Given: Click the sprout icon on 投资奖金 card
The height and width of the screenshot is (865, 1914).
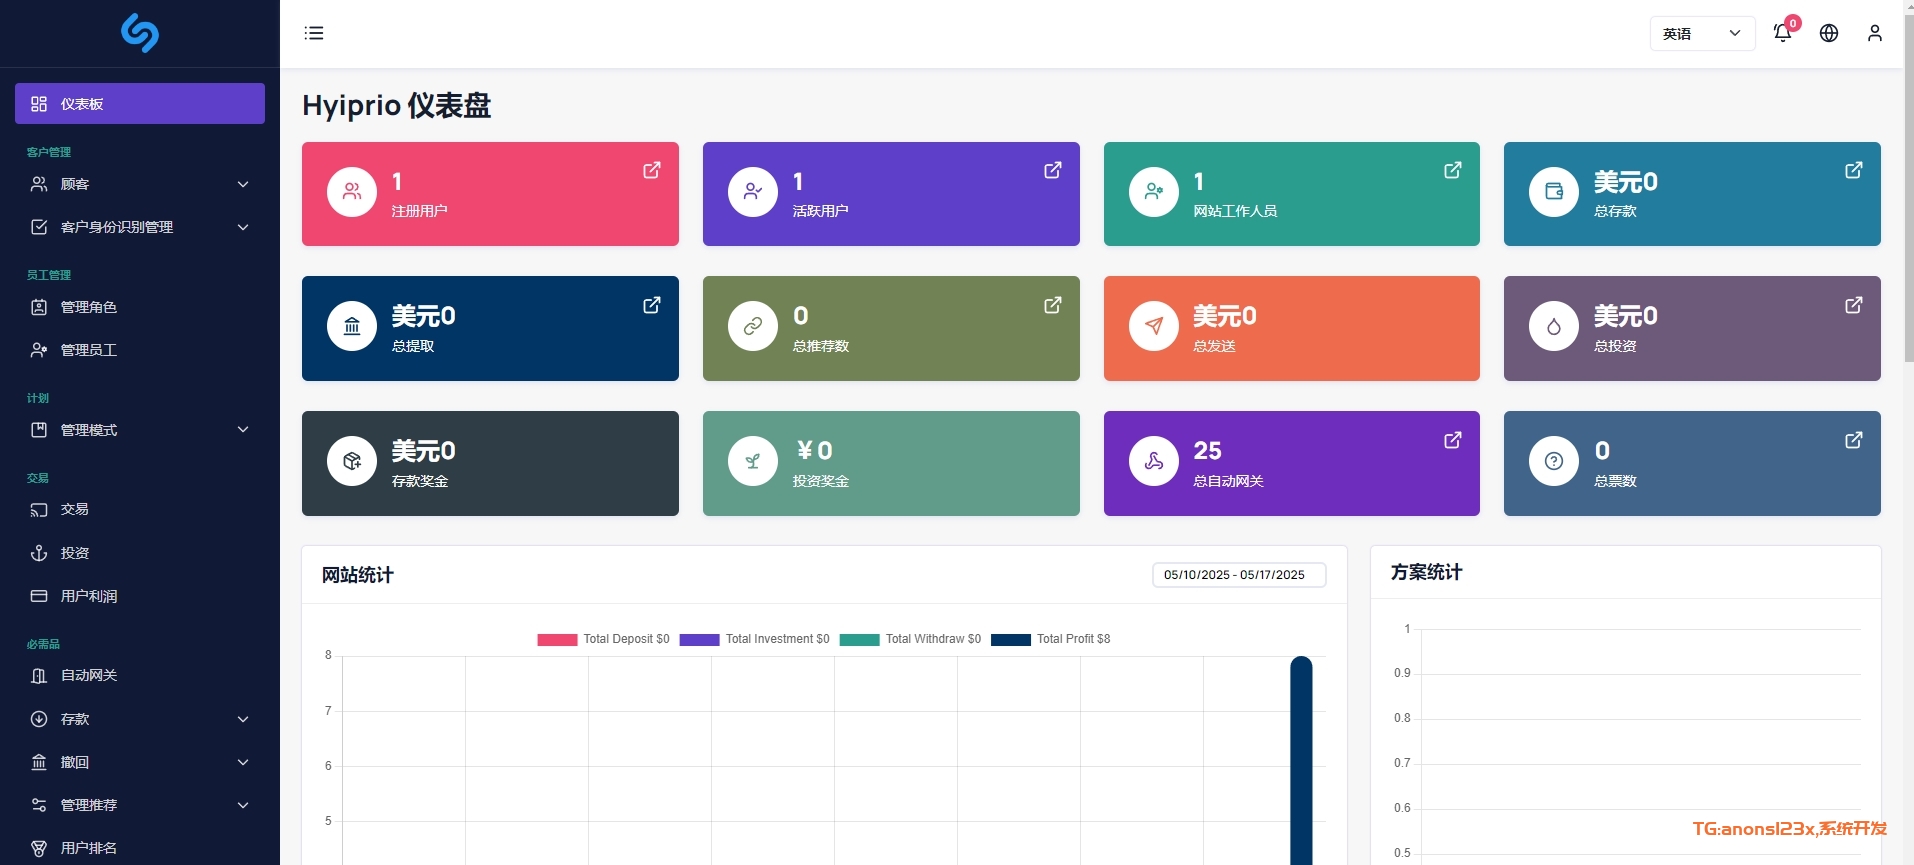Looking at the screenshot, I should (753, 461).
